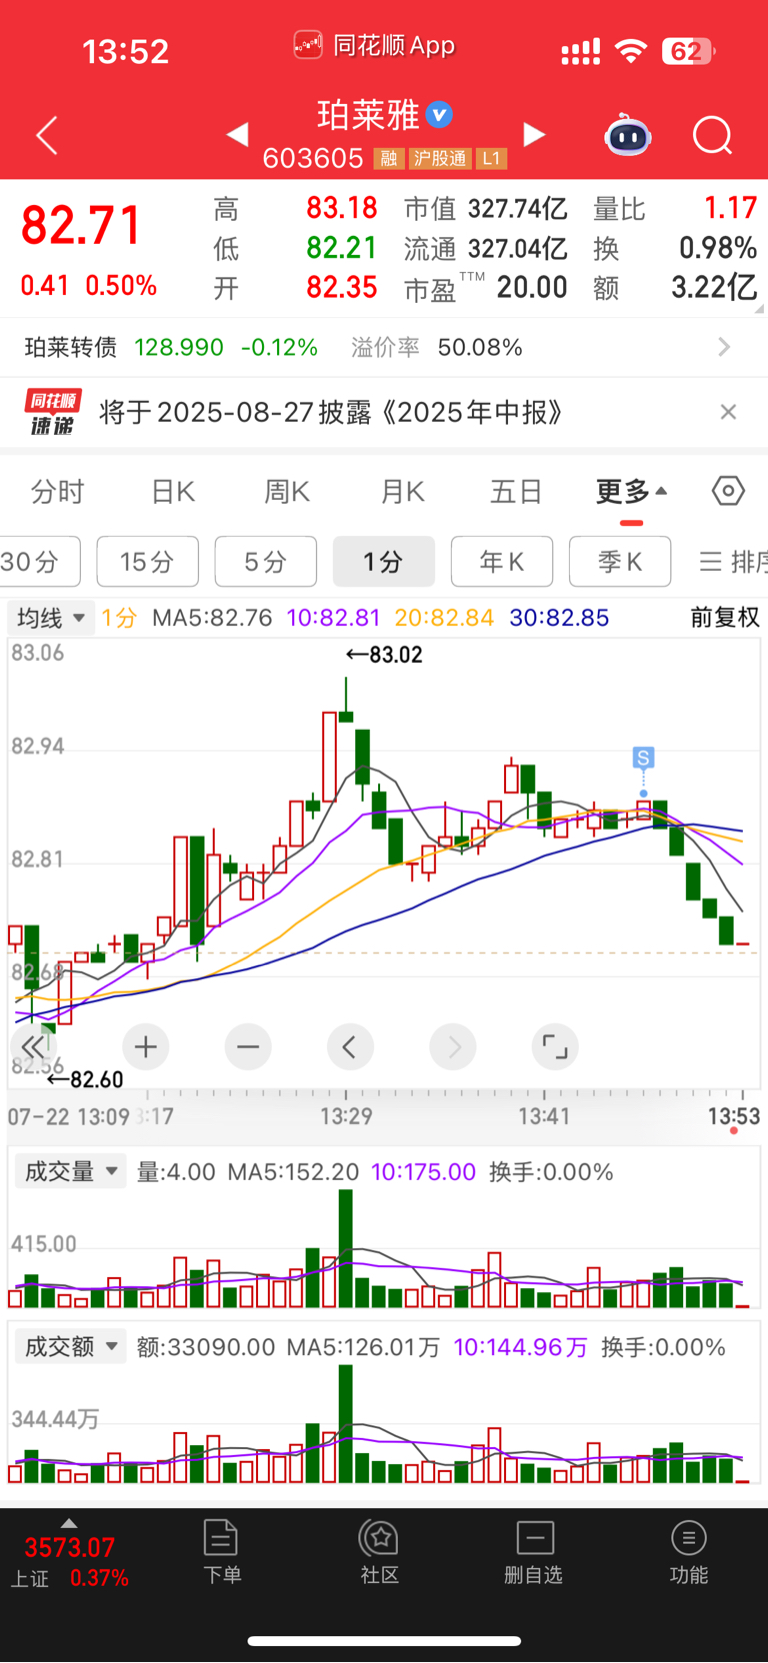Screen dimensions: 768x1663
Task: Open the 均线 indicator dropdown
Action: click(50, 618)
